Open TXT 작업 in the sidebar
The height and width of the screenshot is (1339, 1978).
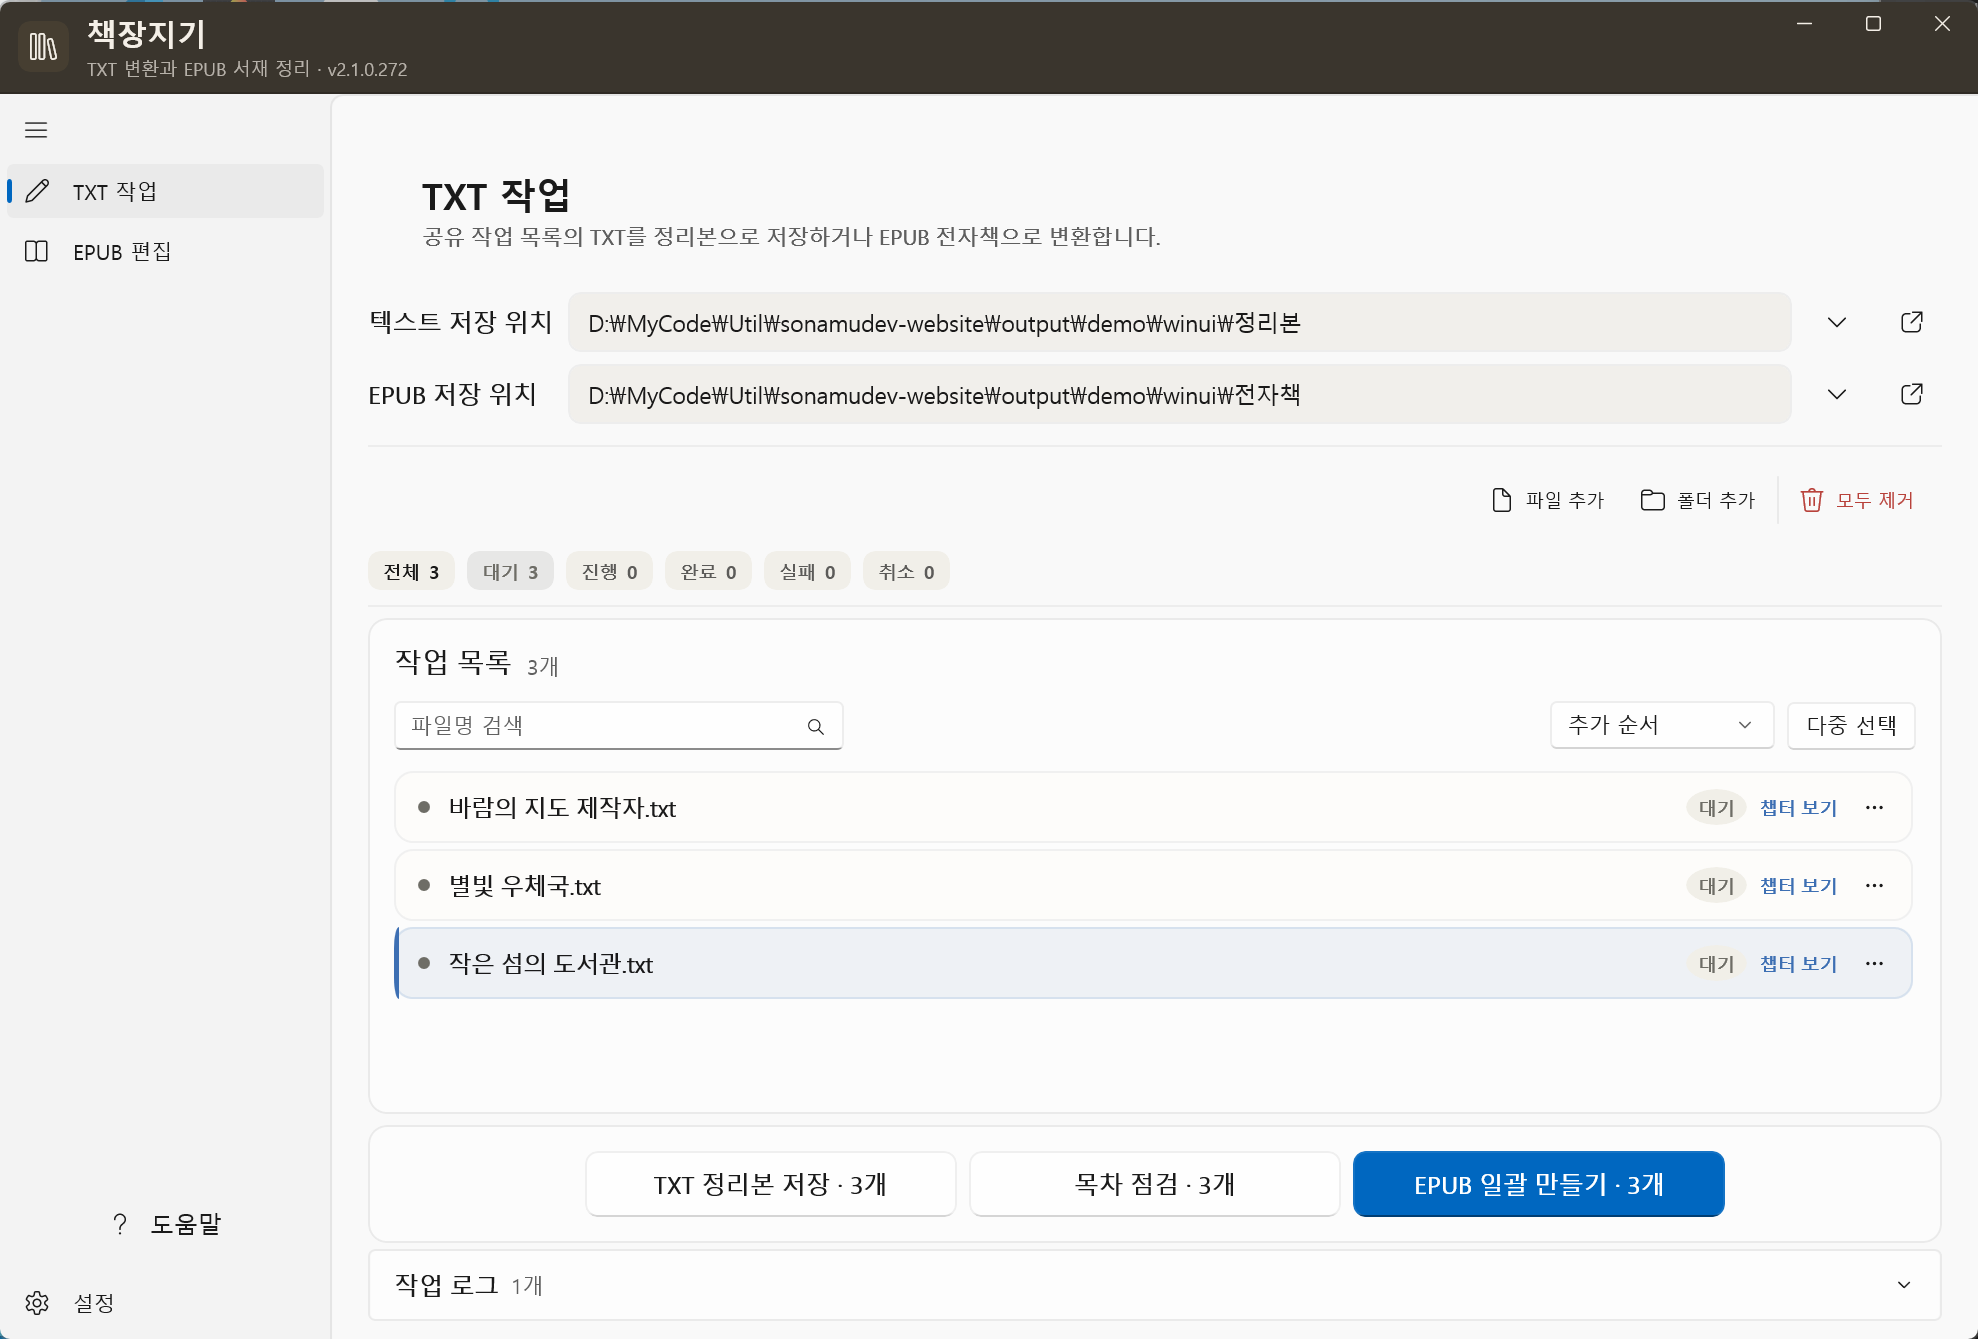coord(165,191)
